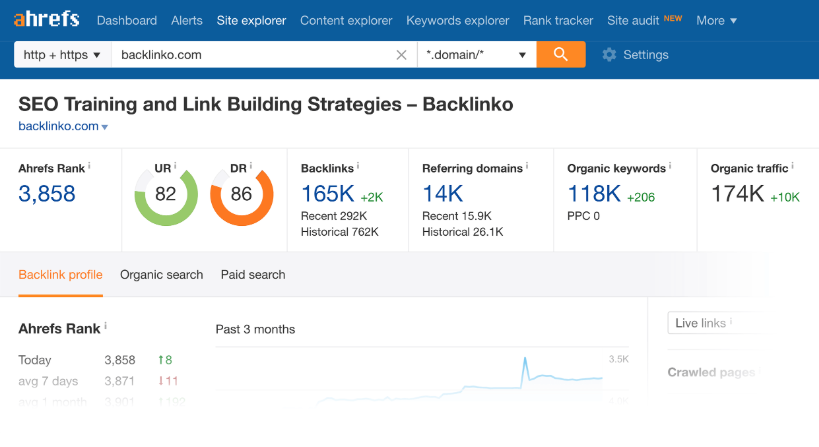Click the backlinko.com link under title
The width and height of the screenshot is (819, 447).
(x=58, y=126)
